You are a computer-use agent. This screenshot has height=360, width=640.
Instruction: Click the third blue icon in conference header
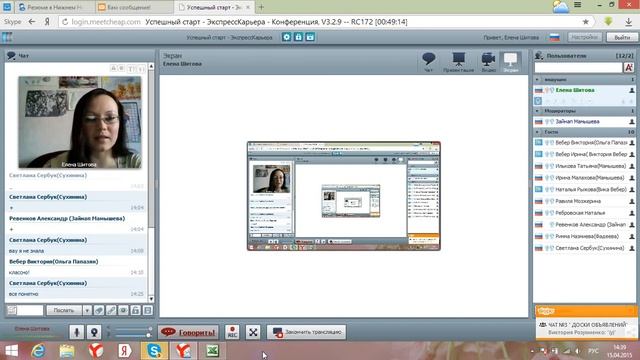pyautogui.click(x=310, y=37)
